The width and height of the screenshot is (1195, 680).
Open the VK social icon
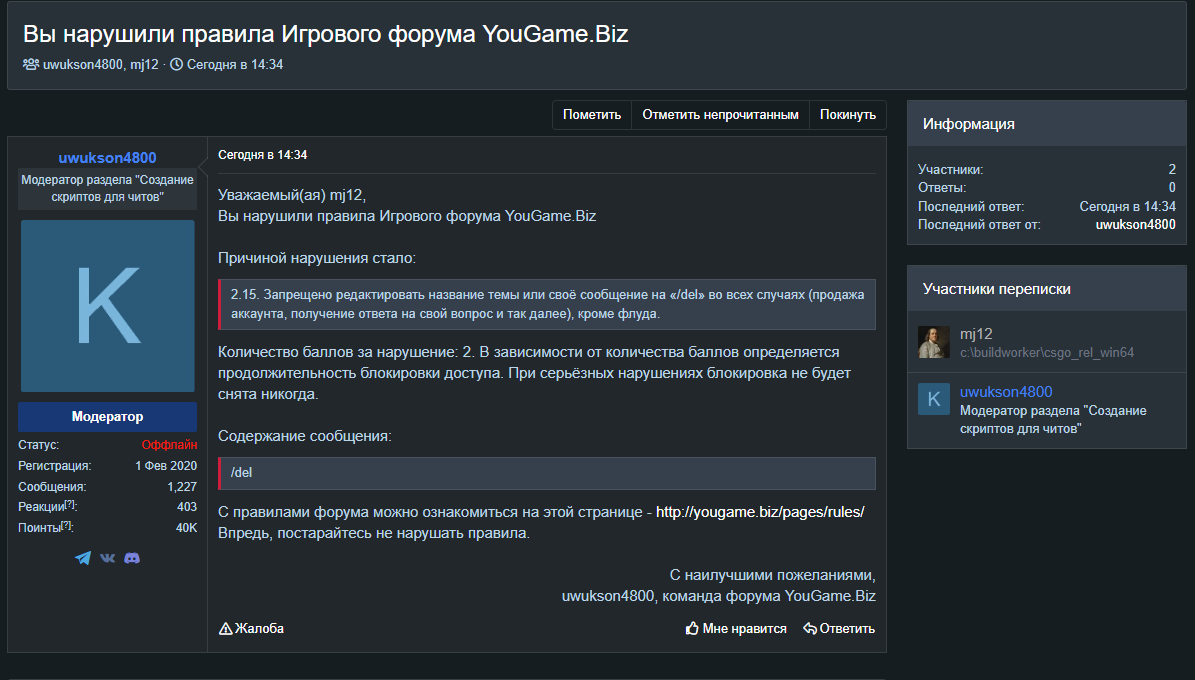(107, 558)
